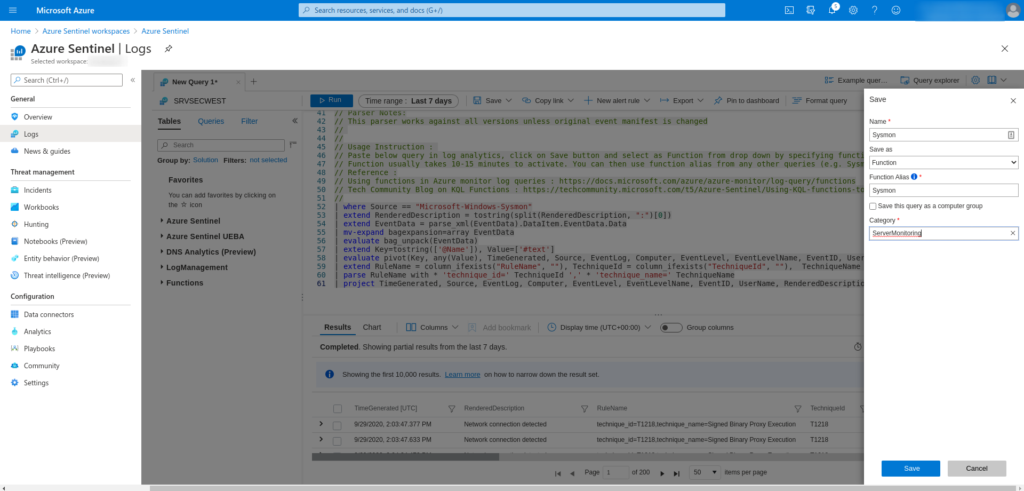This screenshot has height=491, width=1024.
Task: Open the 50 items per page dropdown
Action: [x=706, y=472]
